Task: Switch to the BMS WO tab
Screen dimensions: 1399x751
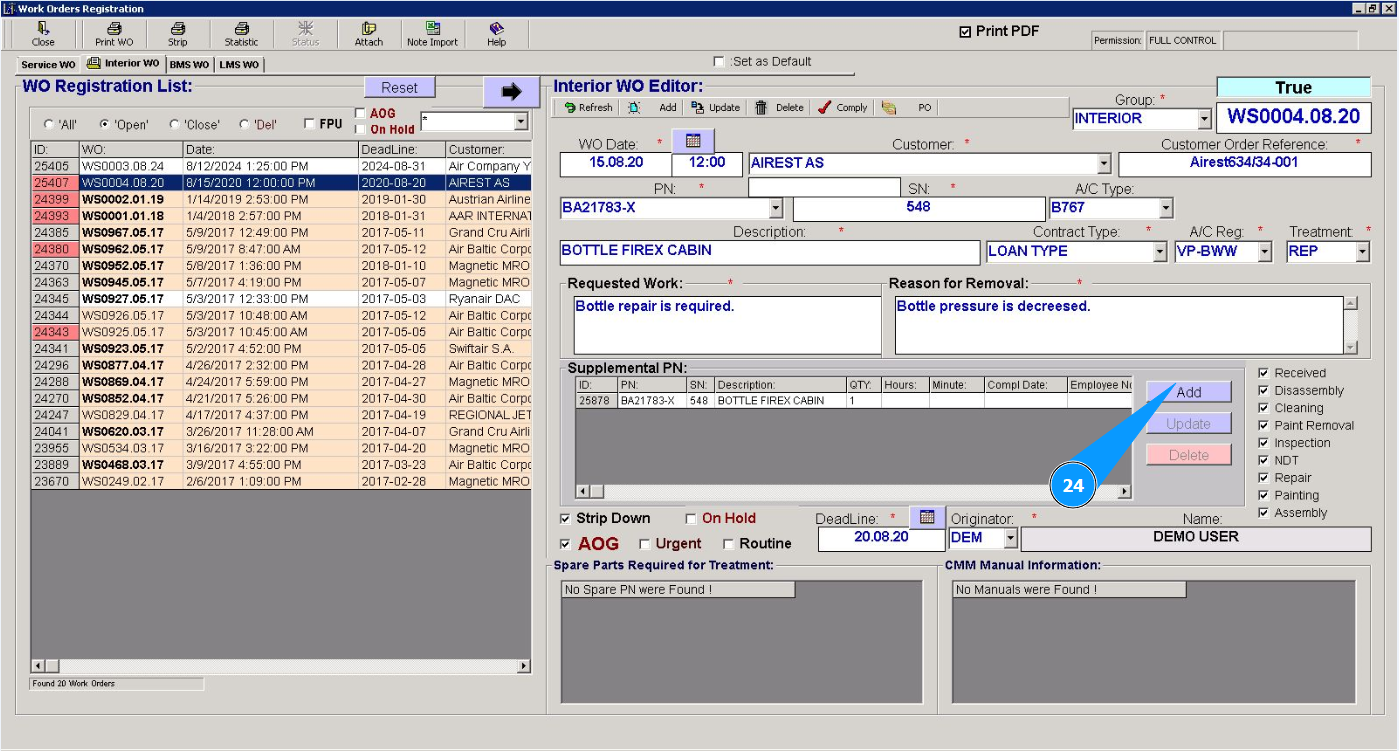Action: click(x=189, y=65)
